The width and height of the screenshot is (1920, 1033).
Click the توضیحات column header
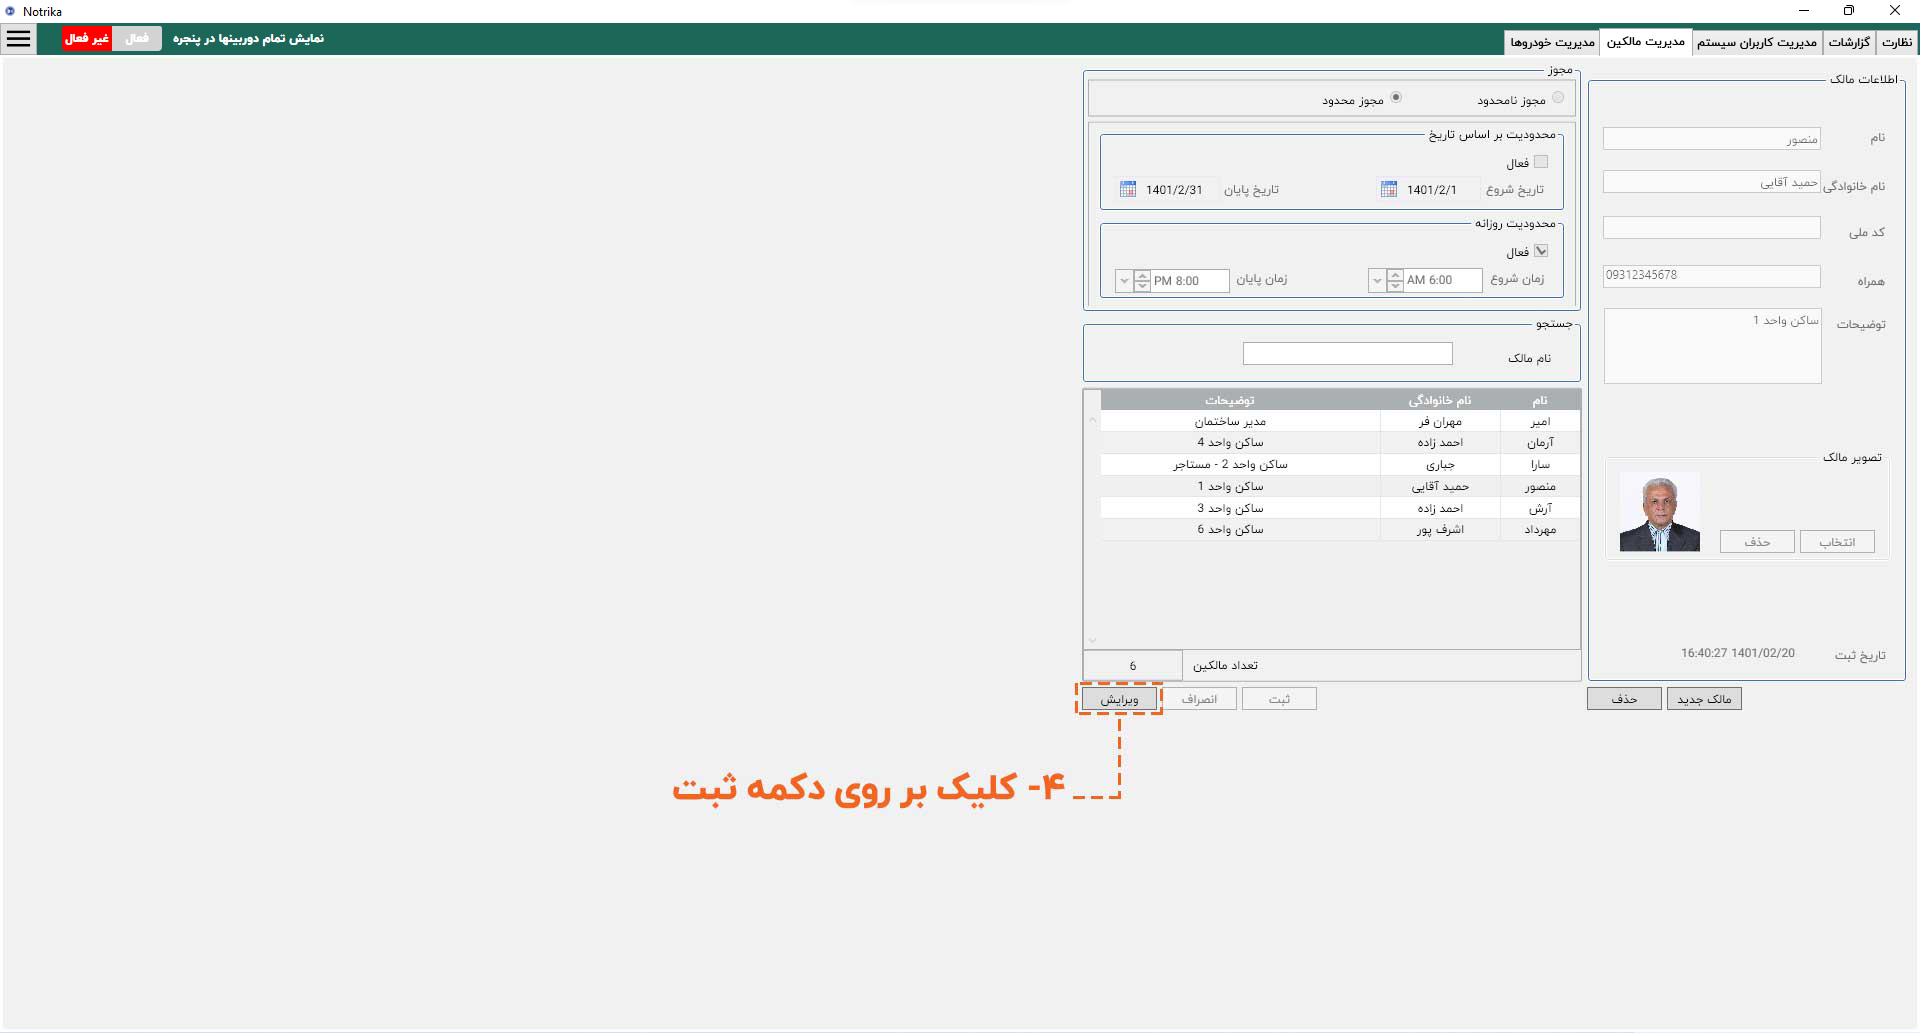(x=1240, y=400)
